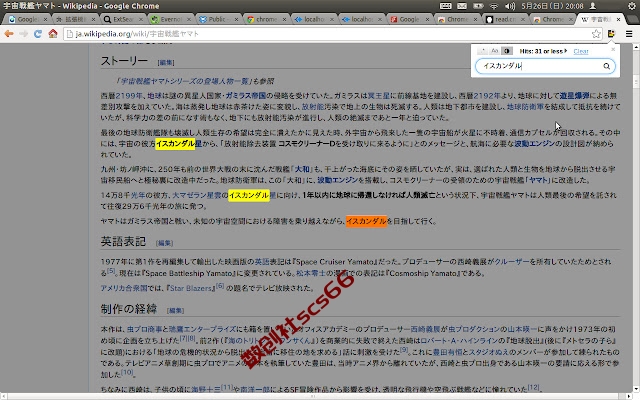Open the 松本零士 link

click(311, 273)
